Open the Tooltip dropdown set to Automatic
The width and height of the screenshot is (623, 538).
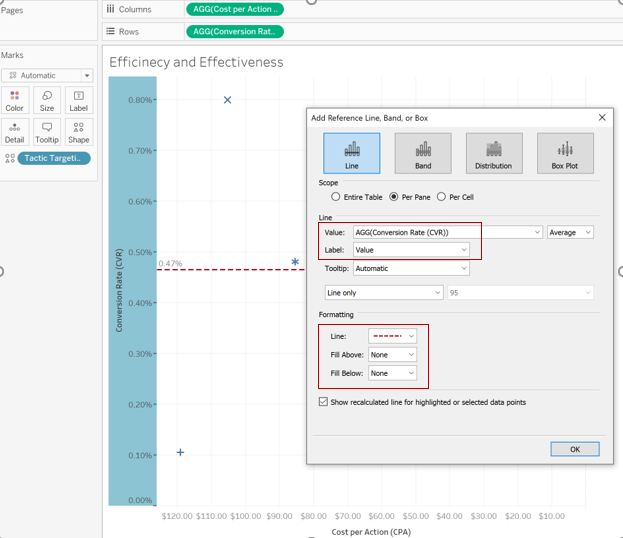click(x=411, y=269)
